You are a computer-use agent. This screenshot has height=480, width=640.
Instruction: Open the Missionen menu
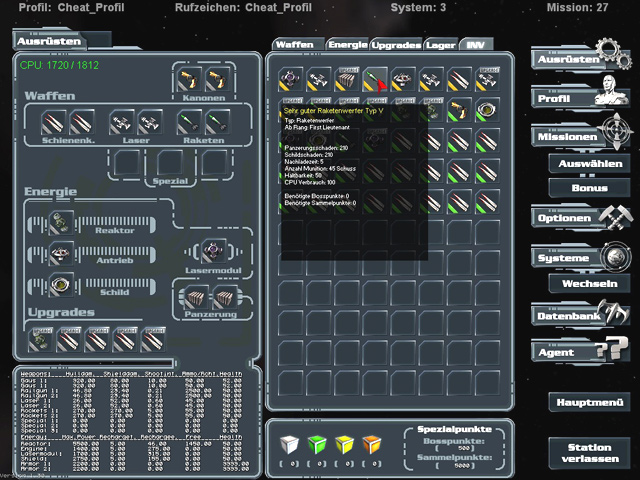[x=567, y=137]
